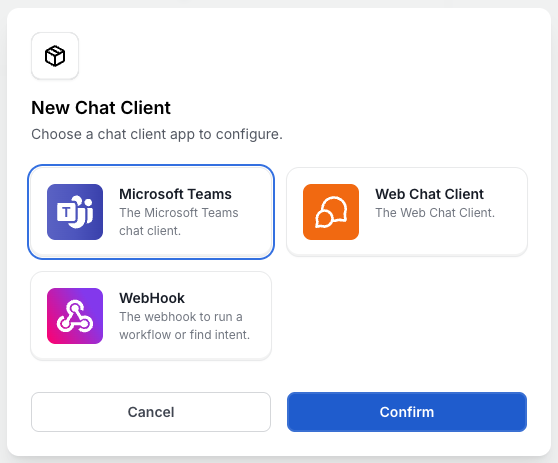Cancel the new chat client dialog

click(151, 412)
